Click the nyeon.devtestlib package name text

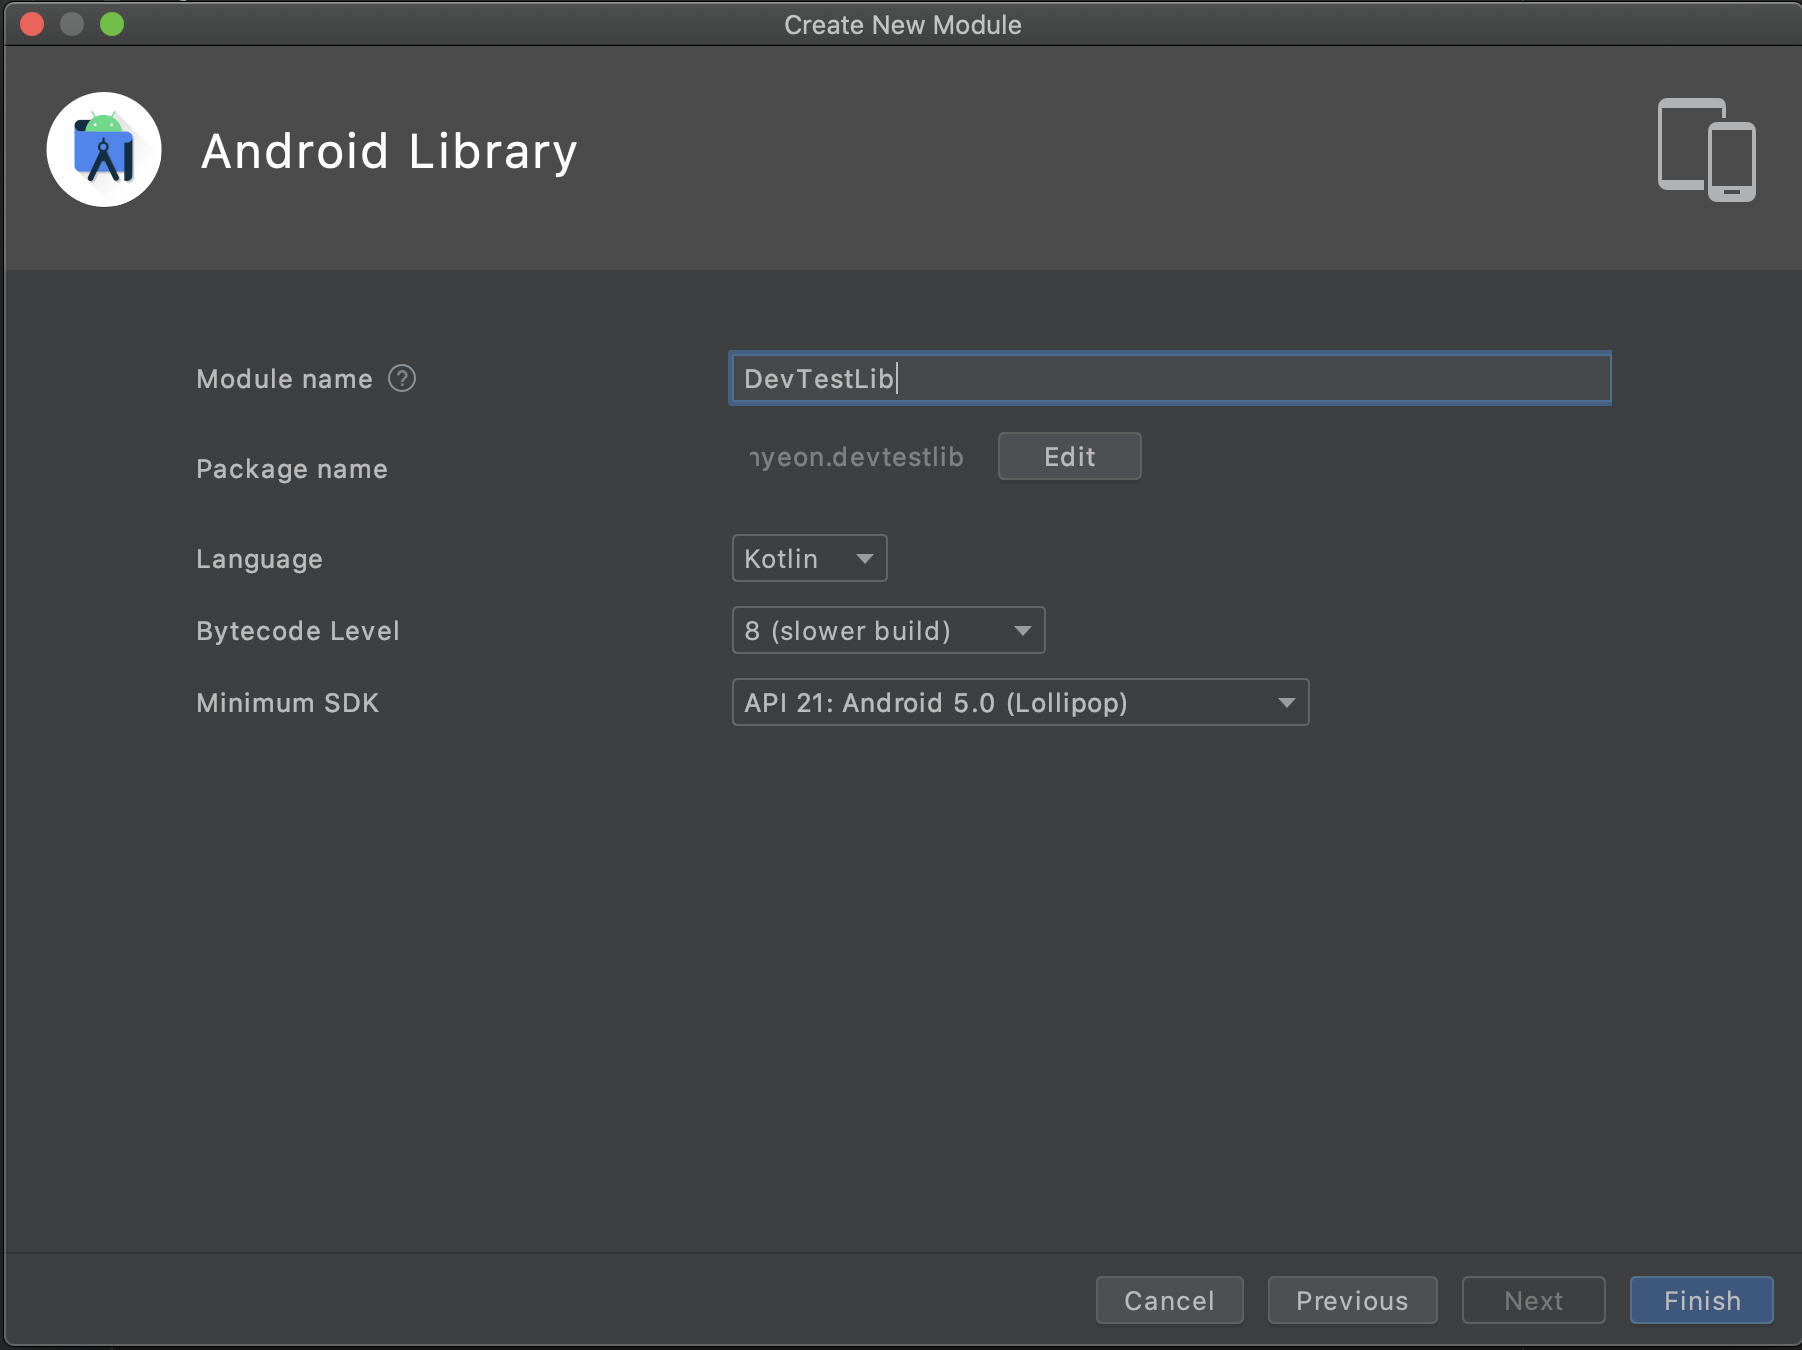[856, 457]
